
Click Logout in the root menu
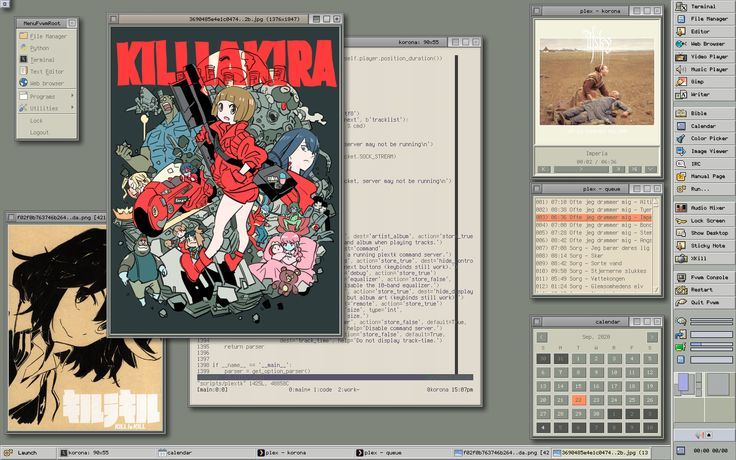[x=39, y=132]
